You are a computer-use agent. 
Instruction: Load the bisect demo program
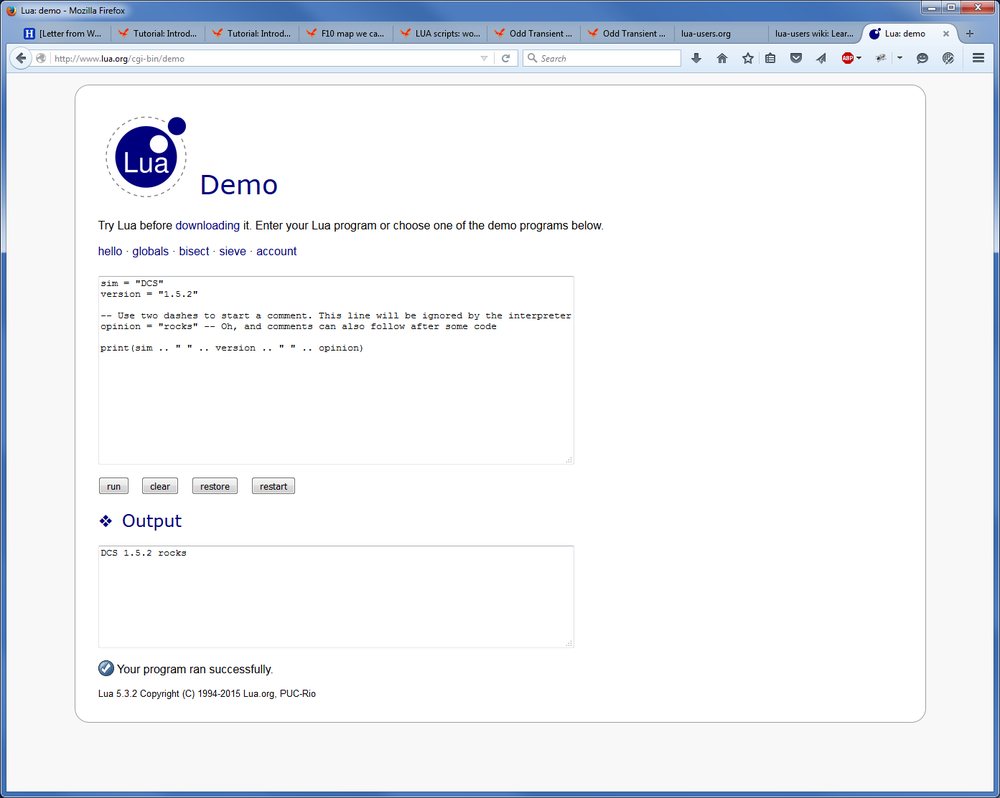194,251
